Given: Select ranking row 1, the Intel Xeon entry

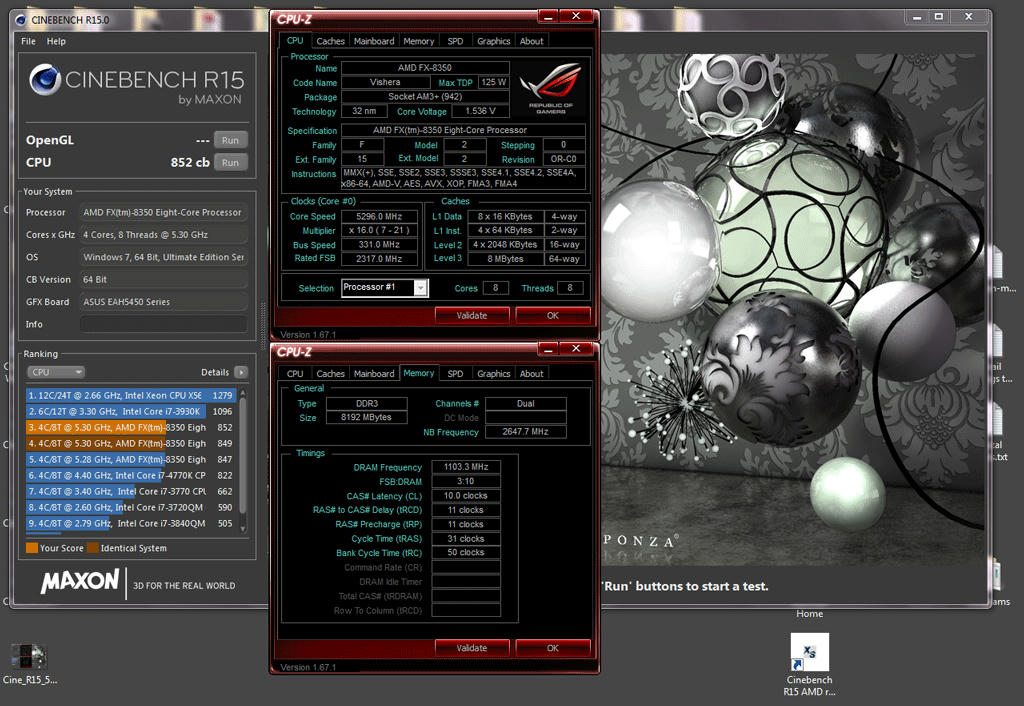Looking at the screenshot, I should pyautogui.click(x=131, y=395).
